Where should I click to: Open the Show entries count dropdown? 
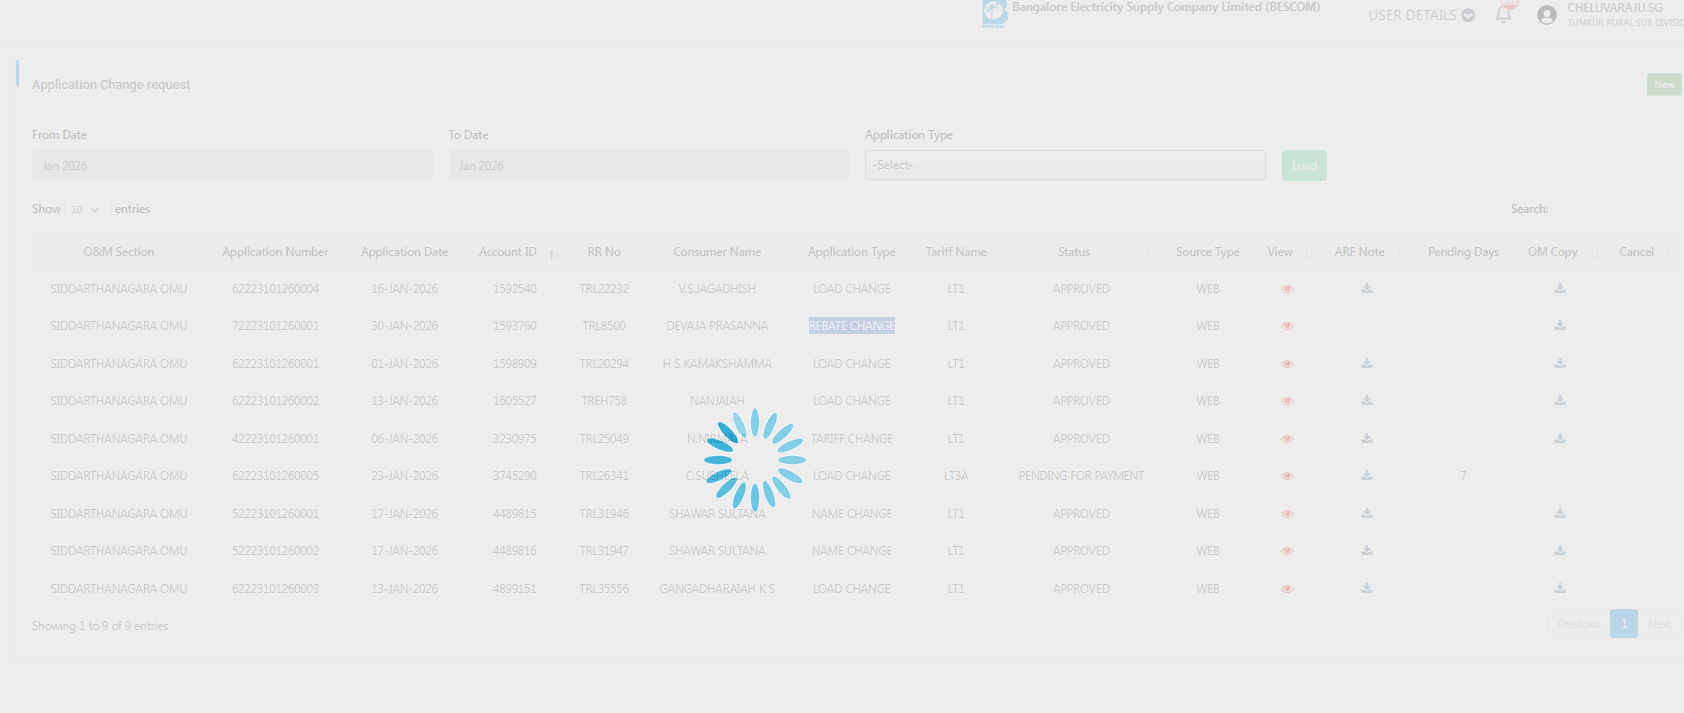point(86,209)
